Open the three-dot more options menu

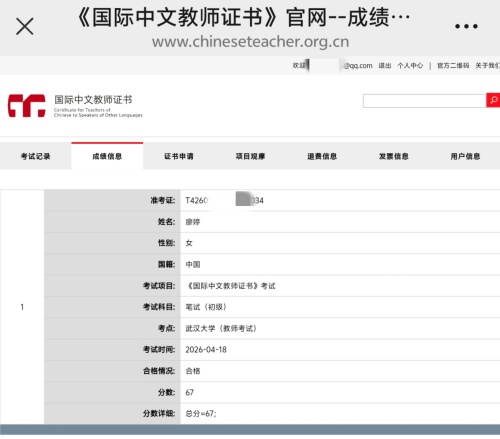pyautogui.click(x=466, y=26)
